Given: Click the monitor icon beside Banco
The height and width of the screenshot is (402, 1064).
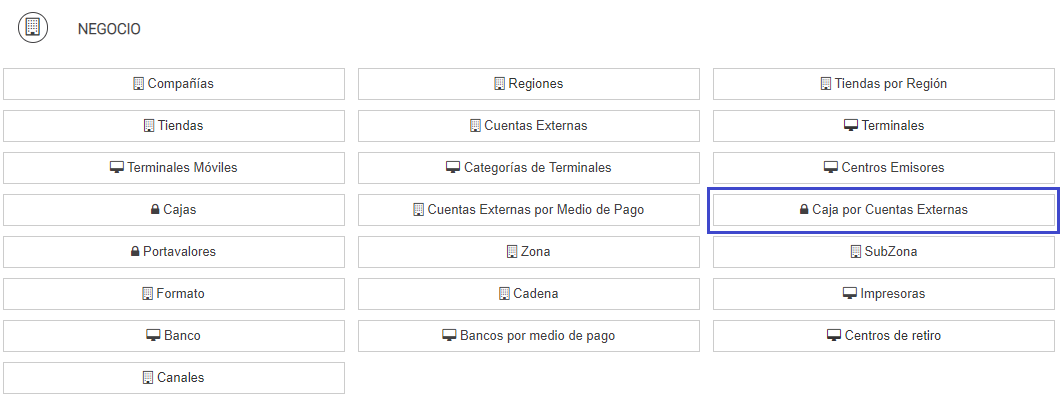Looking at the screenshot, I should click(x=153, y=336).
